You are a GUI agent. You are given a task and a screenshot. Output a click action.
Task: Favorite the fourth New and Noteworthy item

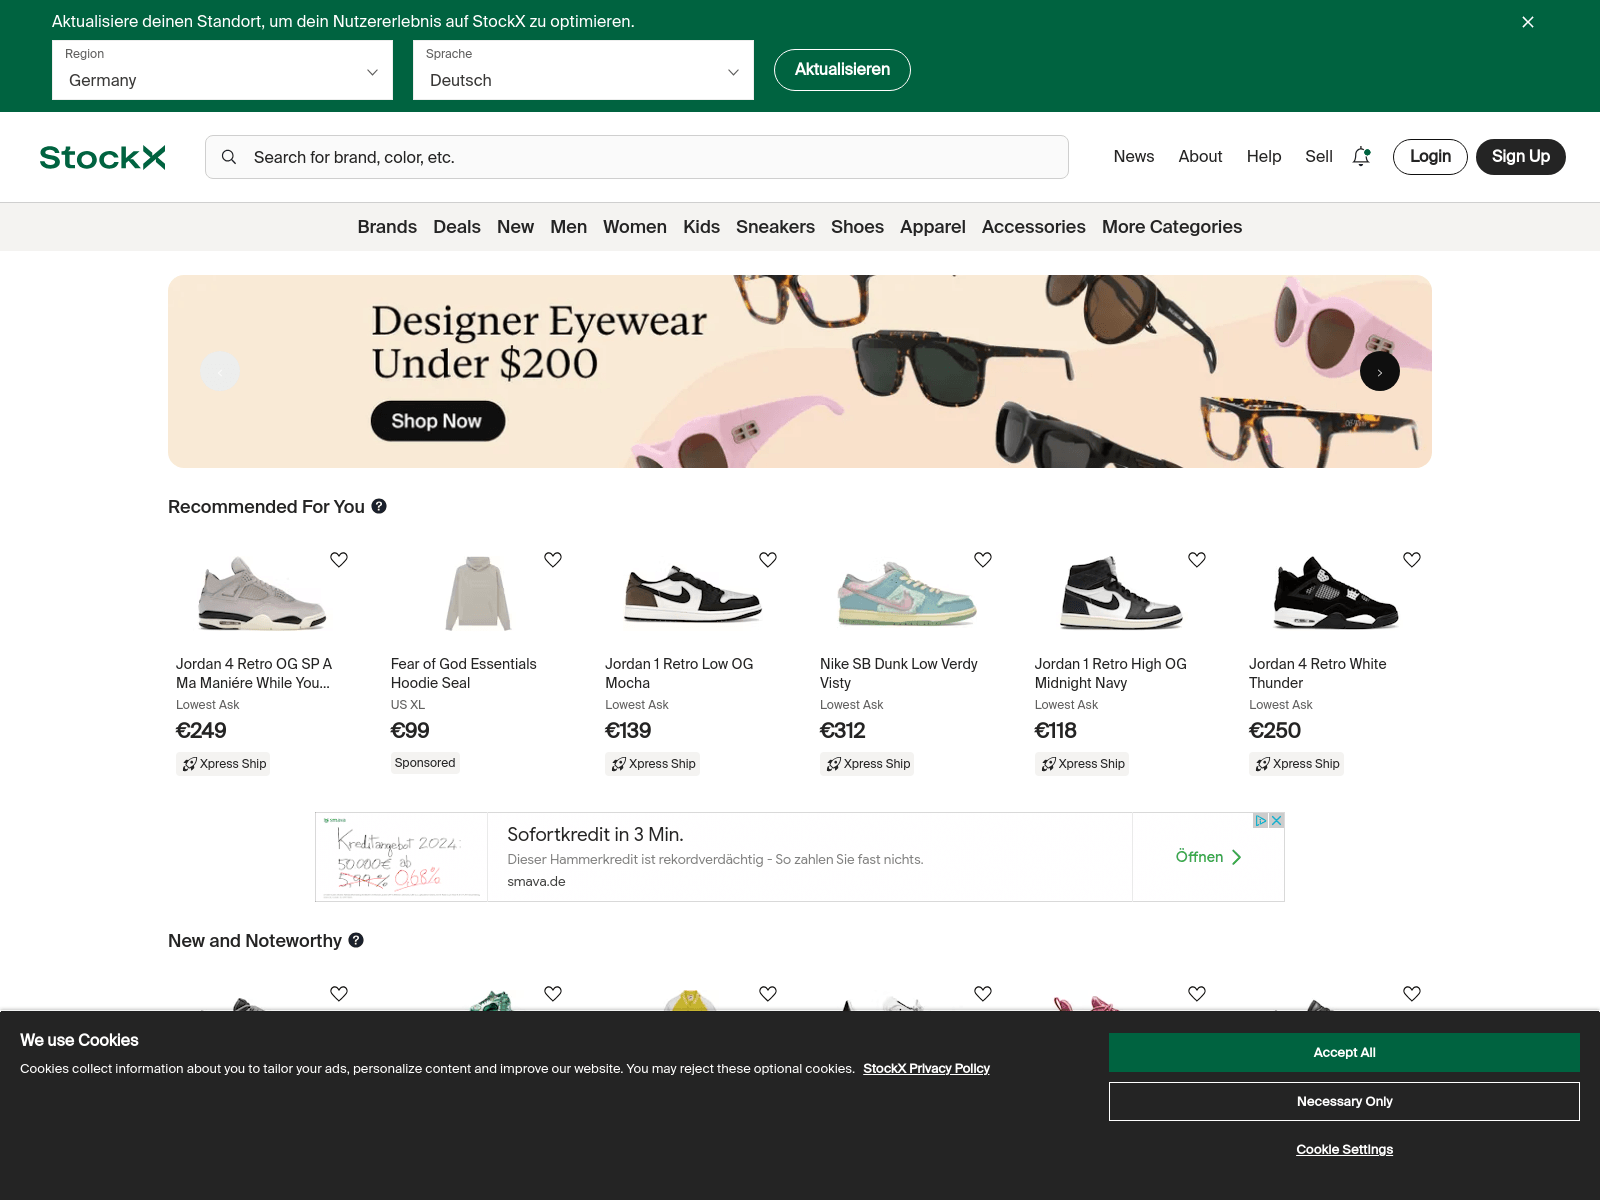pyautogui.click(x=983, y=994)
